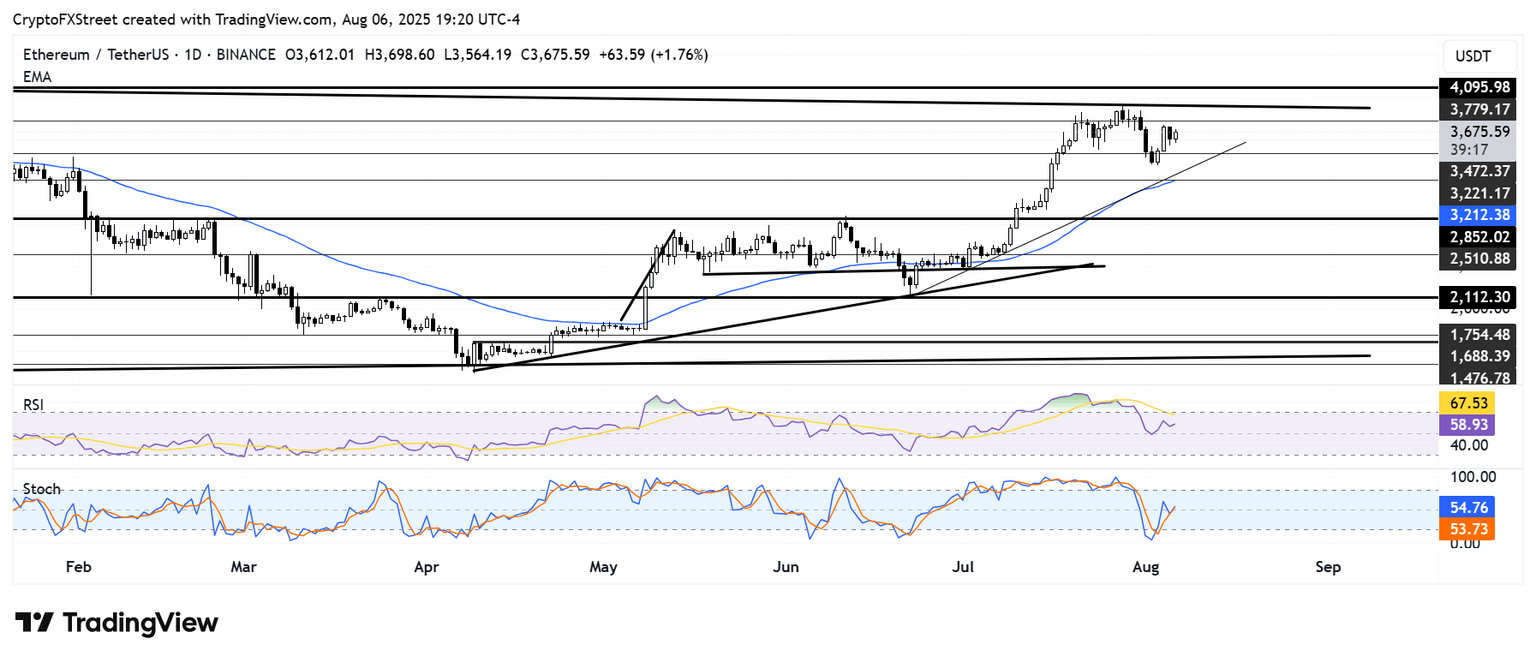Click the purple 58.93 RSI value tag
This screenshot has width=1536, height=661.
(1466, 424)
